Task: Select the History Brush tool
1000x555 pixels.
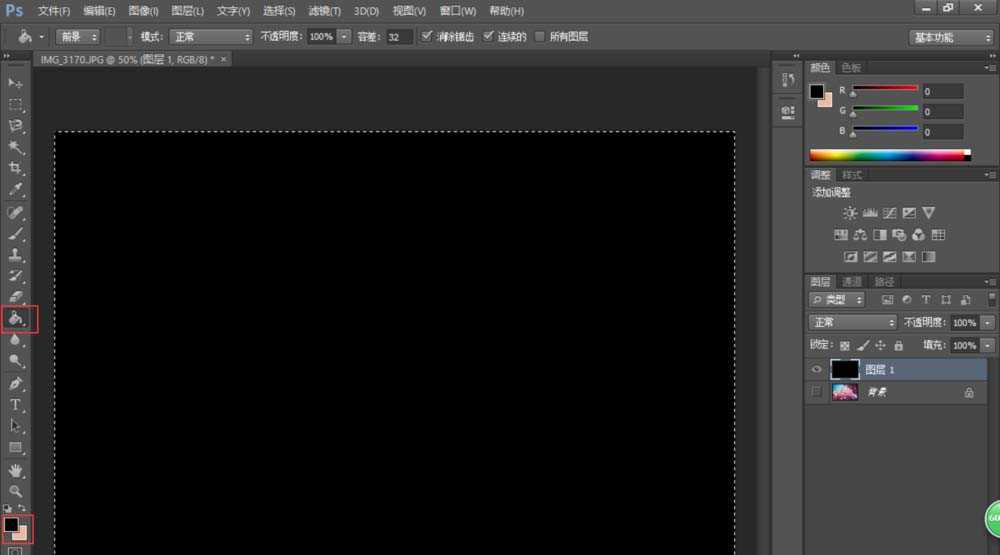Action: tap(15, 276)
